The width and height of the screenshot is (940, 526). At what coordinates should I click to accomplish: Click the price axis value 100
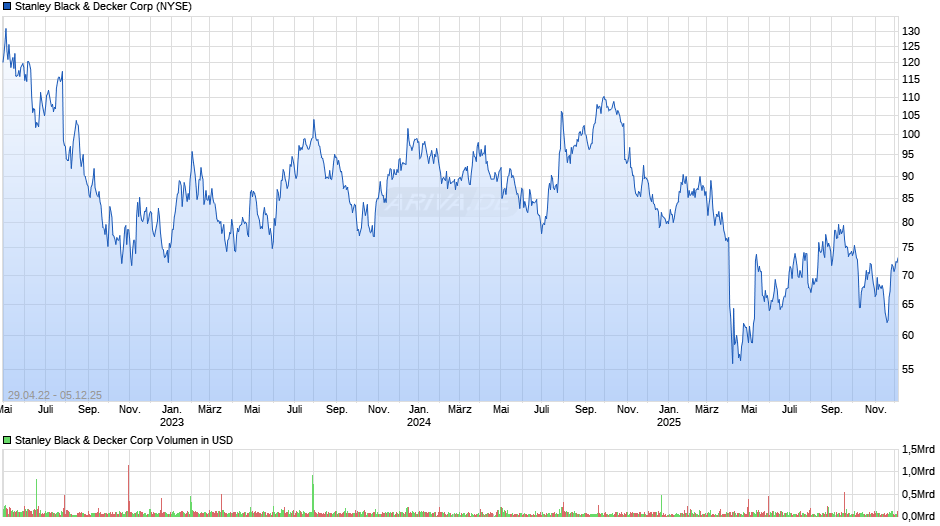click(x=911, y=134)
